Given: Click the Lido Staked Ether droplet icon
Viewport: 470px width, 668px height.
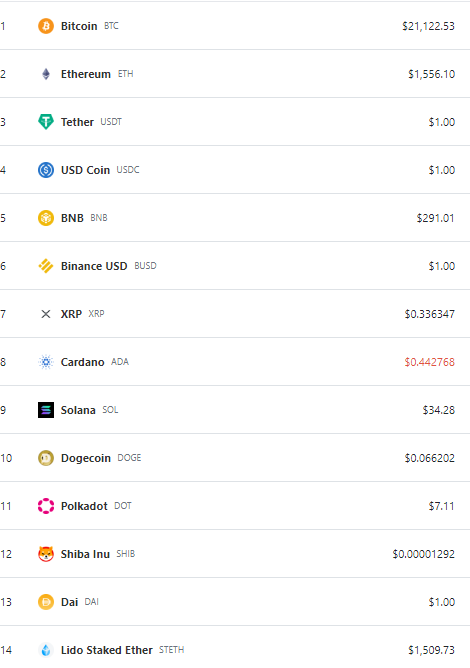Looking at the screenshot, I should [x=46, y=650].
